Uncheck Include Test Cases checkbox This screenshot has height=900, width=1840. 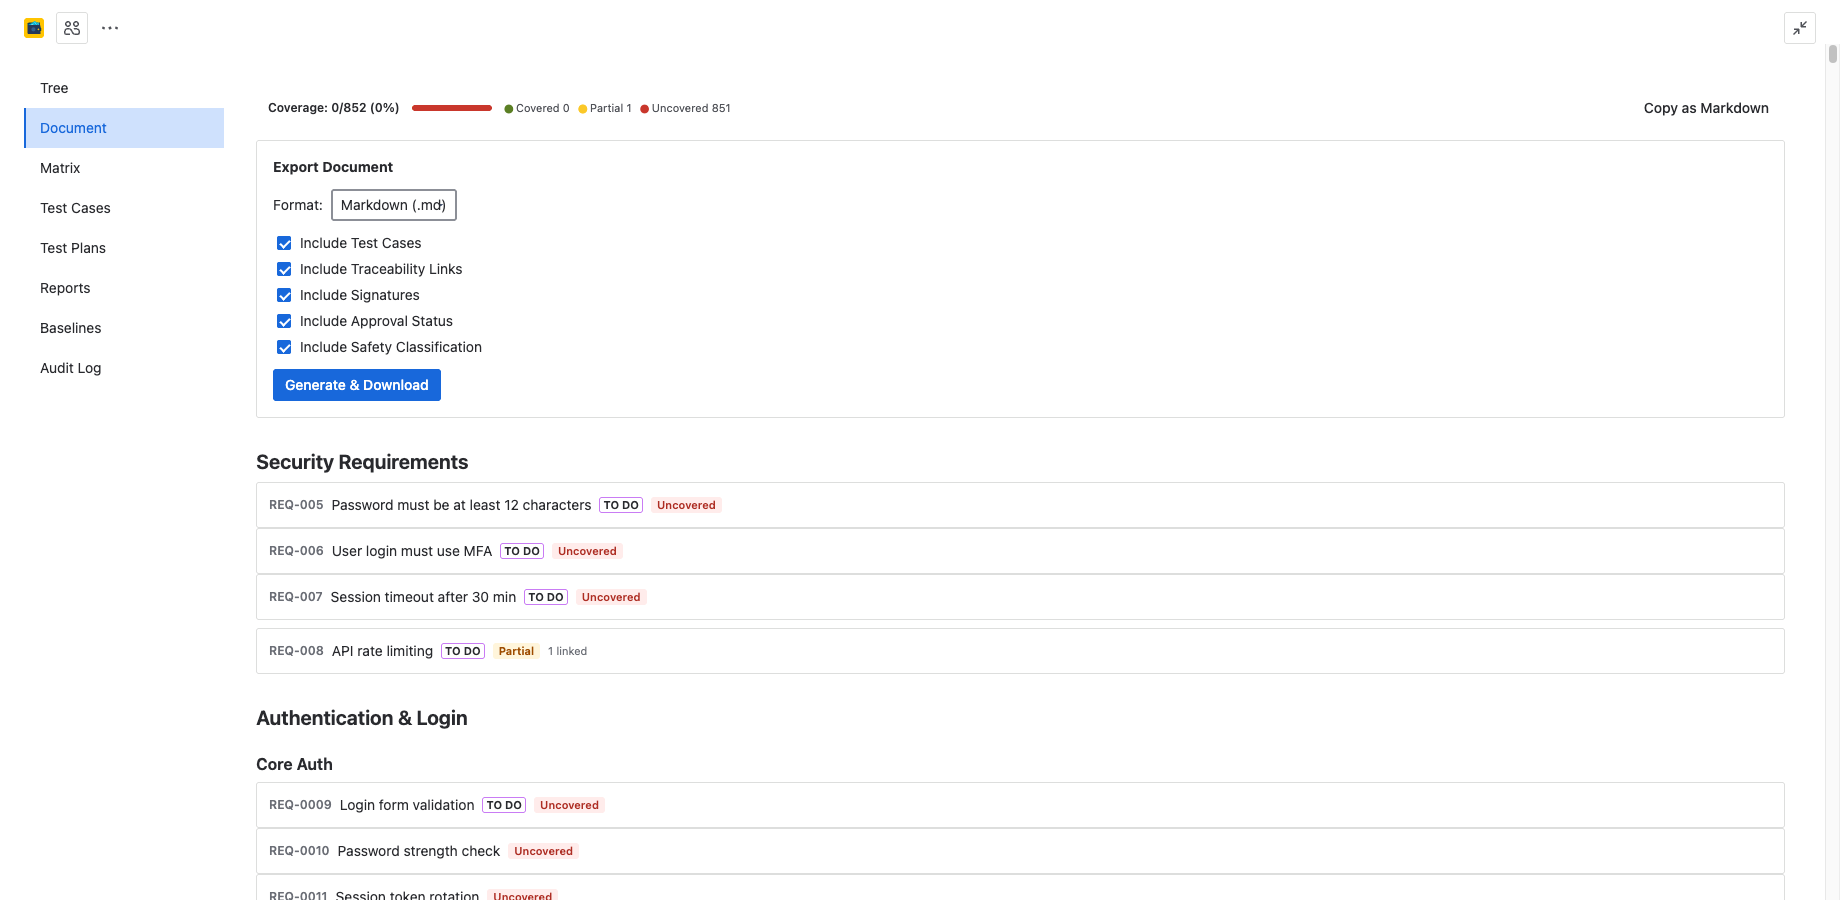point(284,243)
